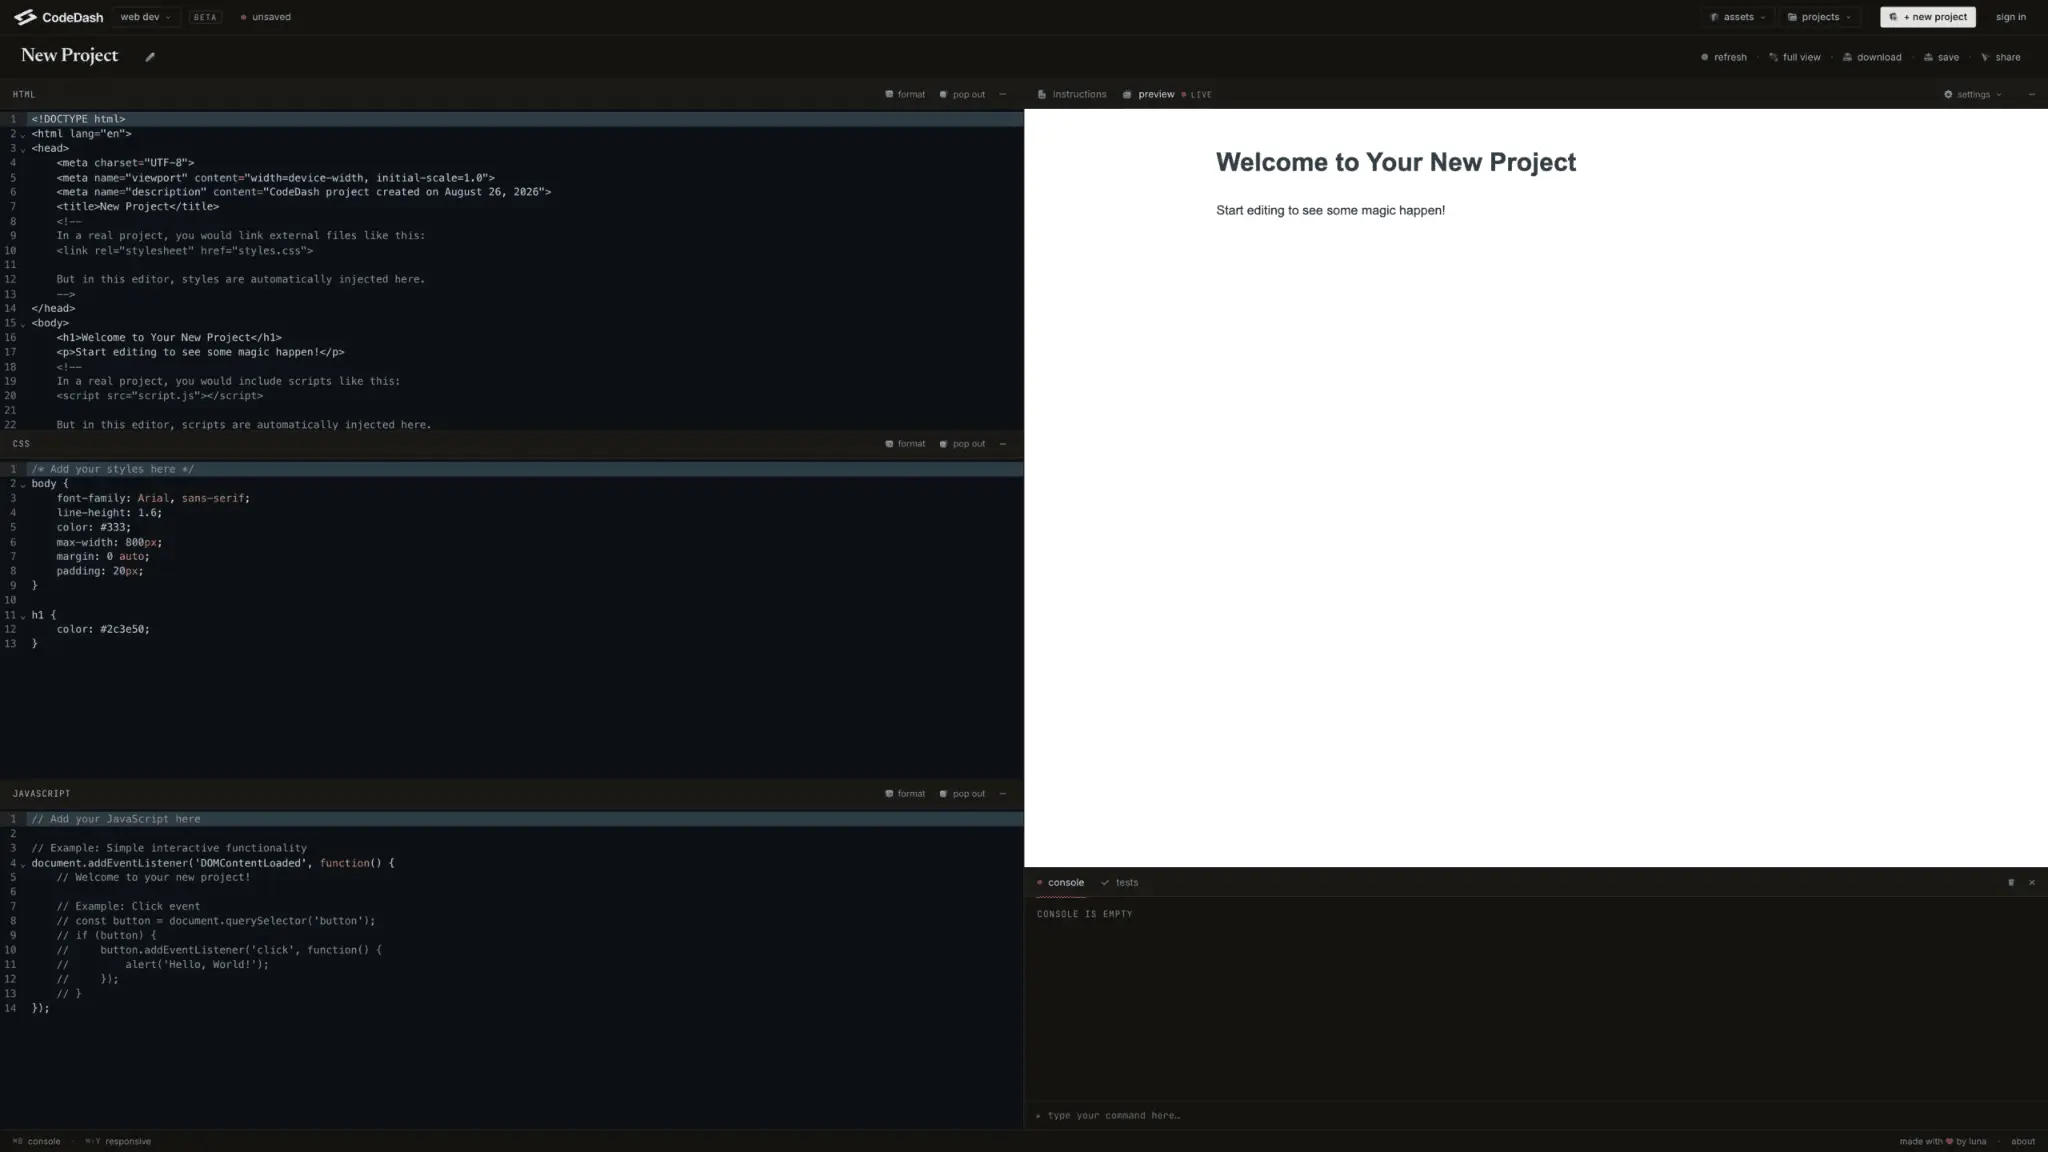Fold the CSS body rule at line 2
The width and height of the screenshot is (2048, 1152).
[23, 485]
